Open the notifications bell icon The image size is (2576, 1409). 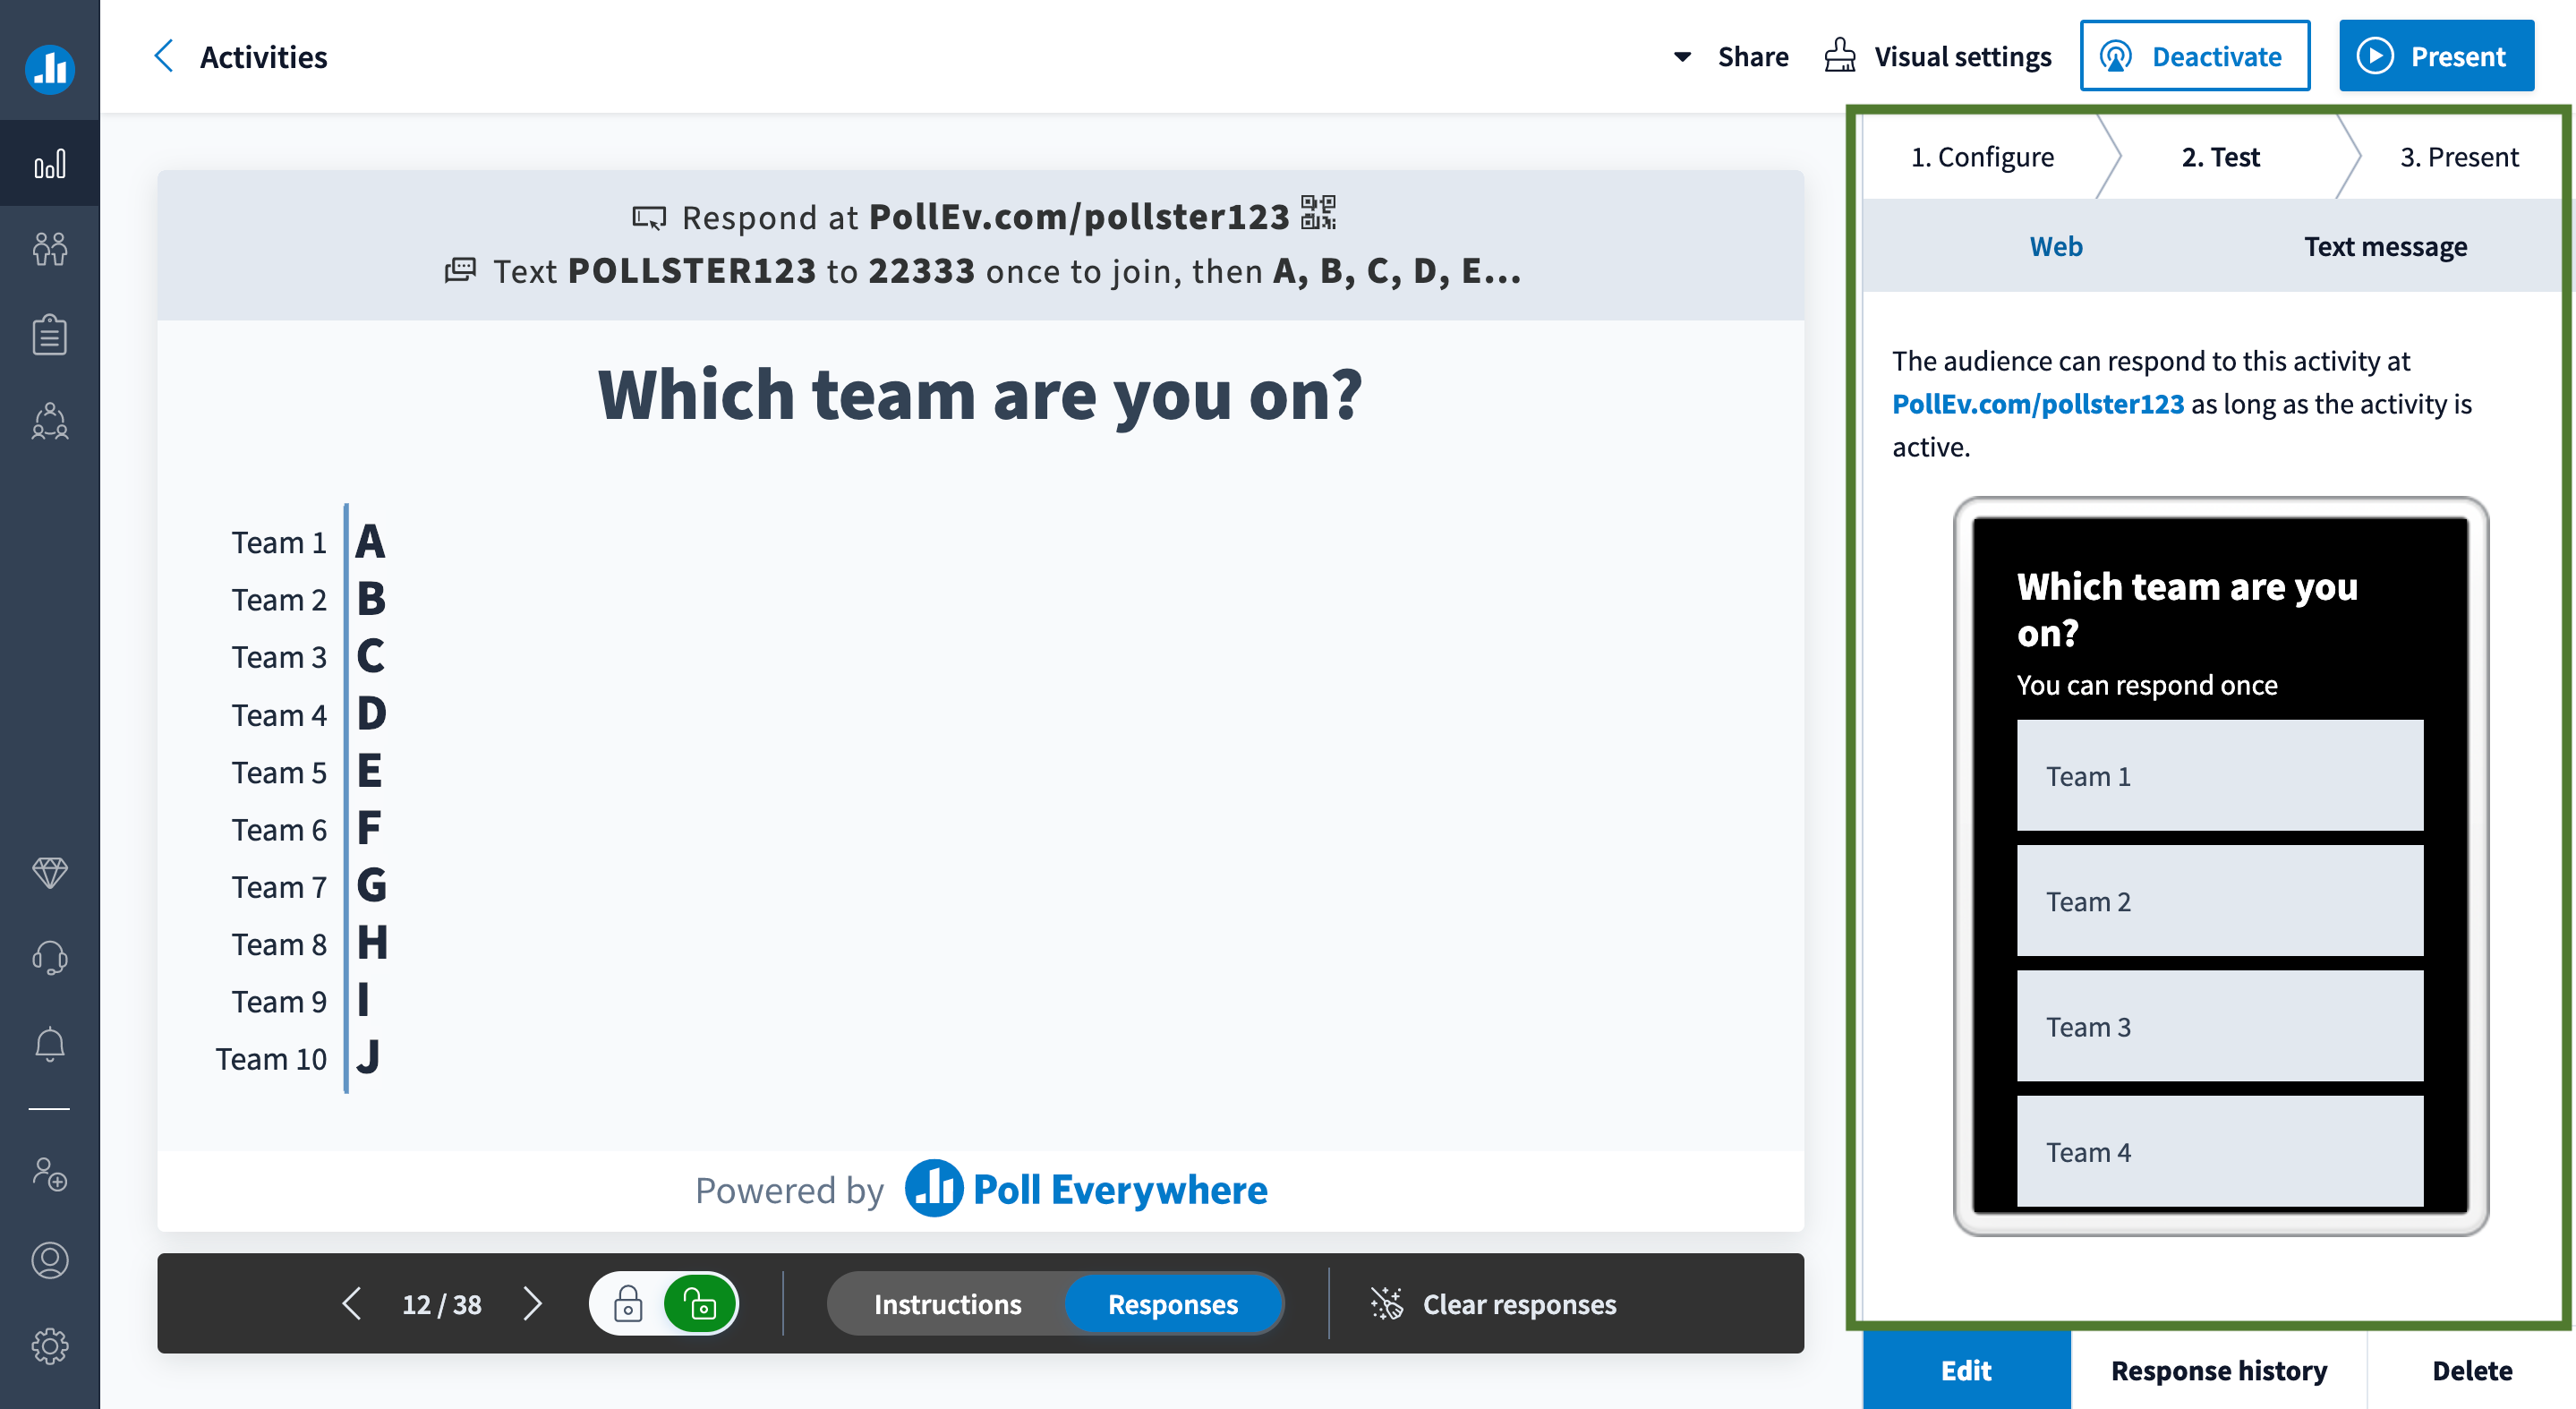click(x=50, y=1044)
